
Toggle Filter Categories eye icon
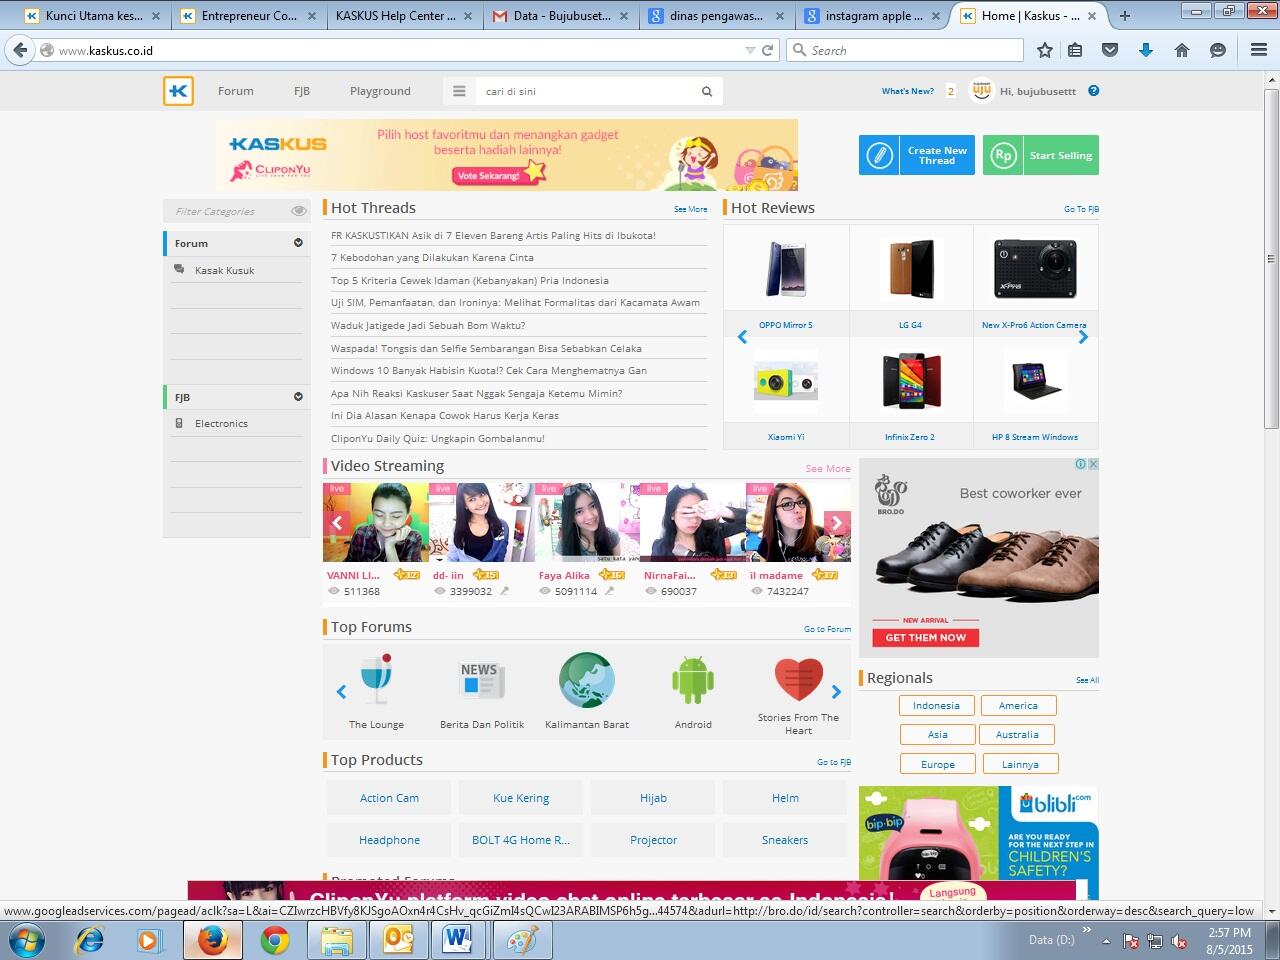point(298,211)
